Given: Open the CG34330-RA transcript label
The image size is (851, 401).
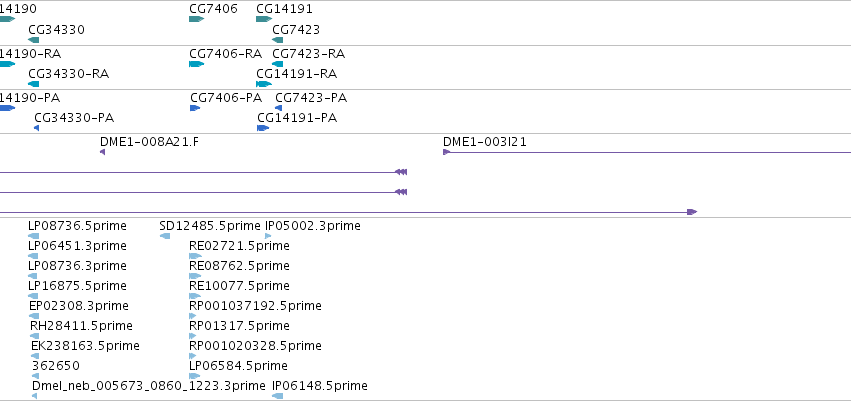Looking at the screenshot, I should (x=68, y=74).
